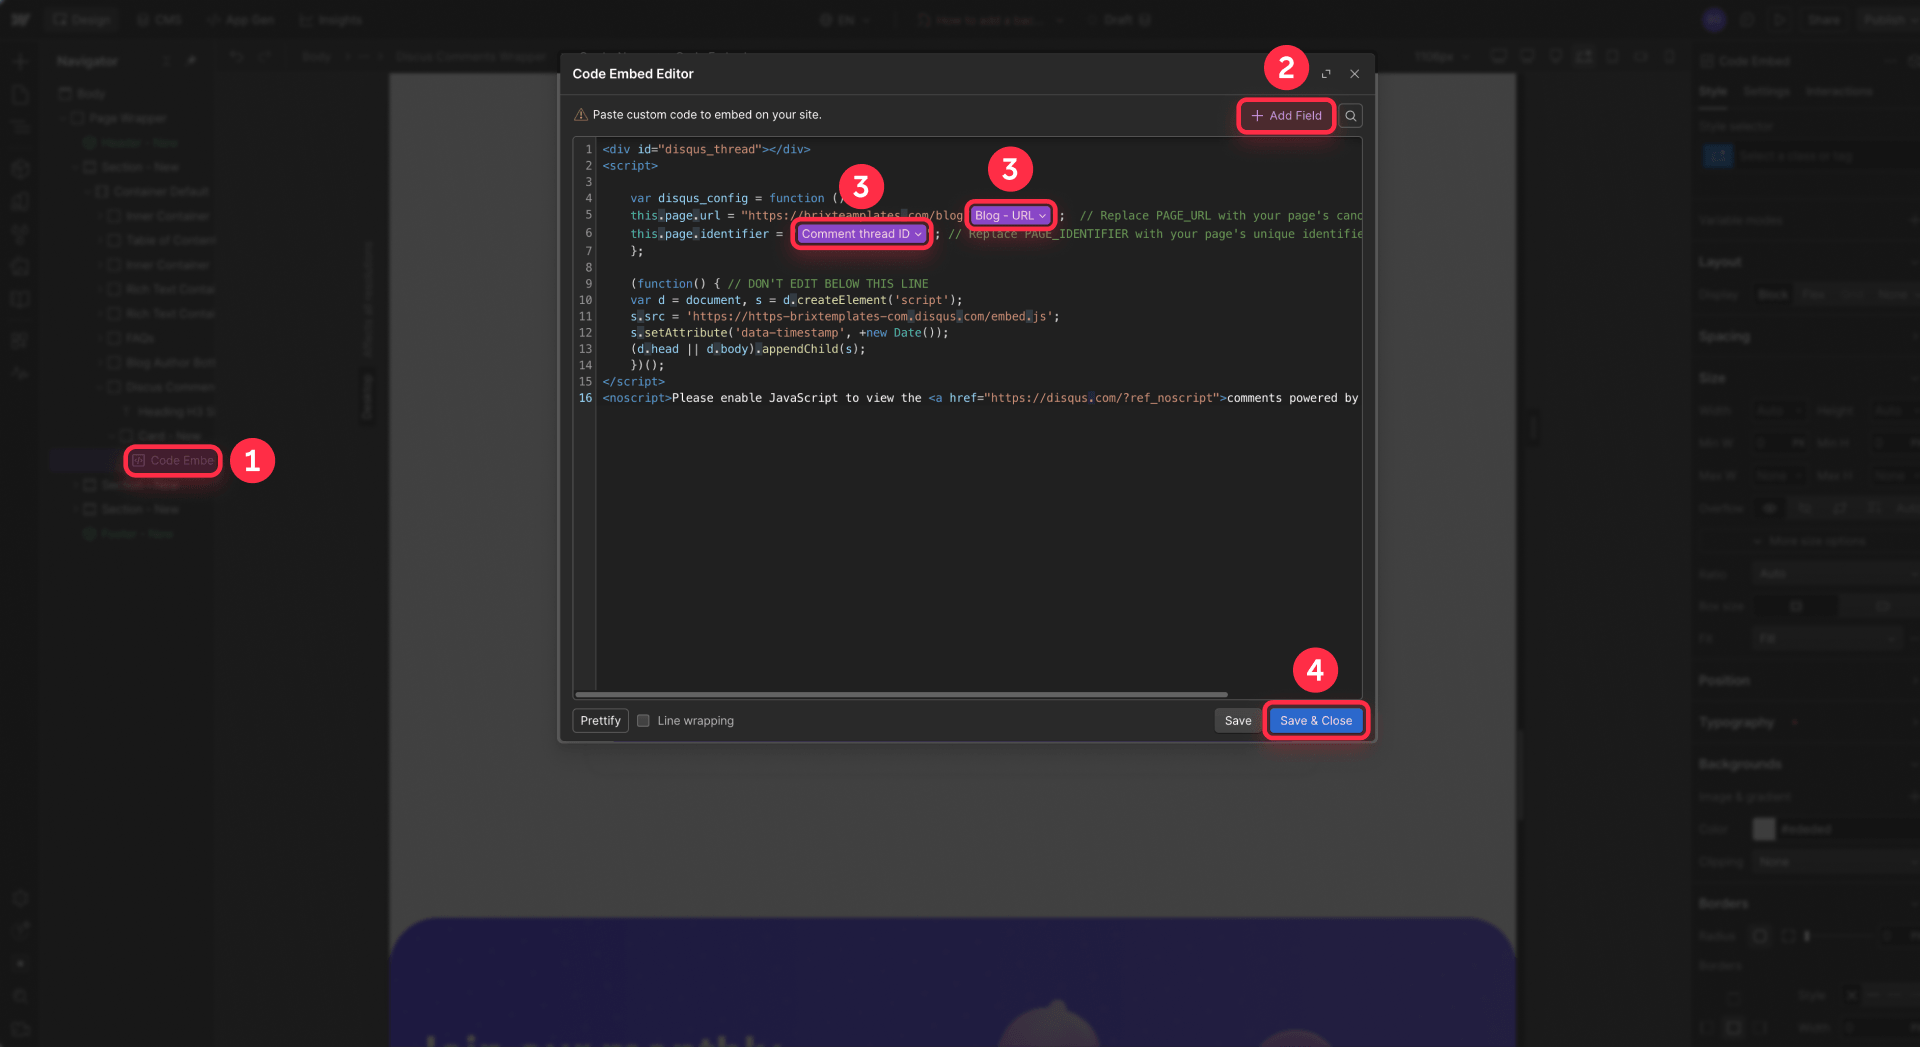The width and height of the screenshot is (1920, 1047).
Task: Set Display to Flex in the Layout section
Action: [1813, 294]
